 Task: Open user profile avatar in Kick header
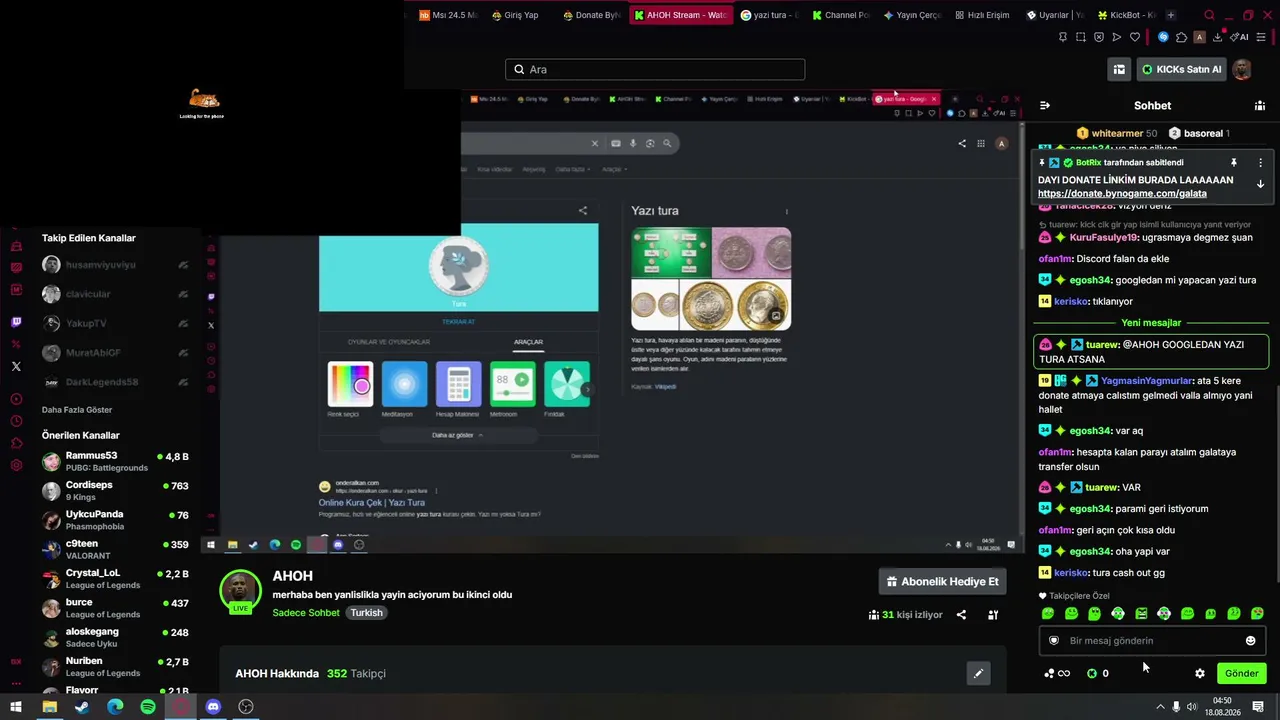click(1242, 69)
